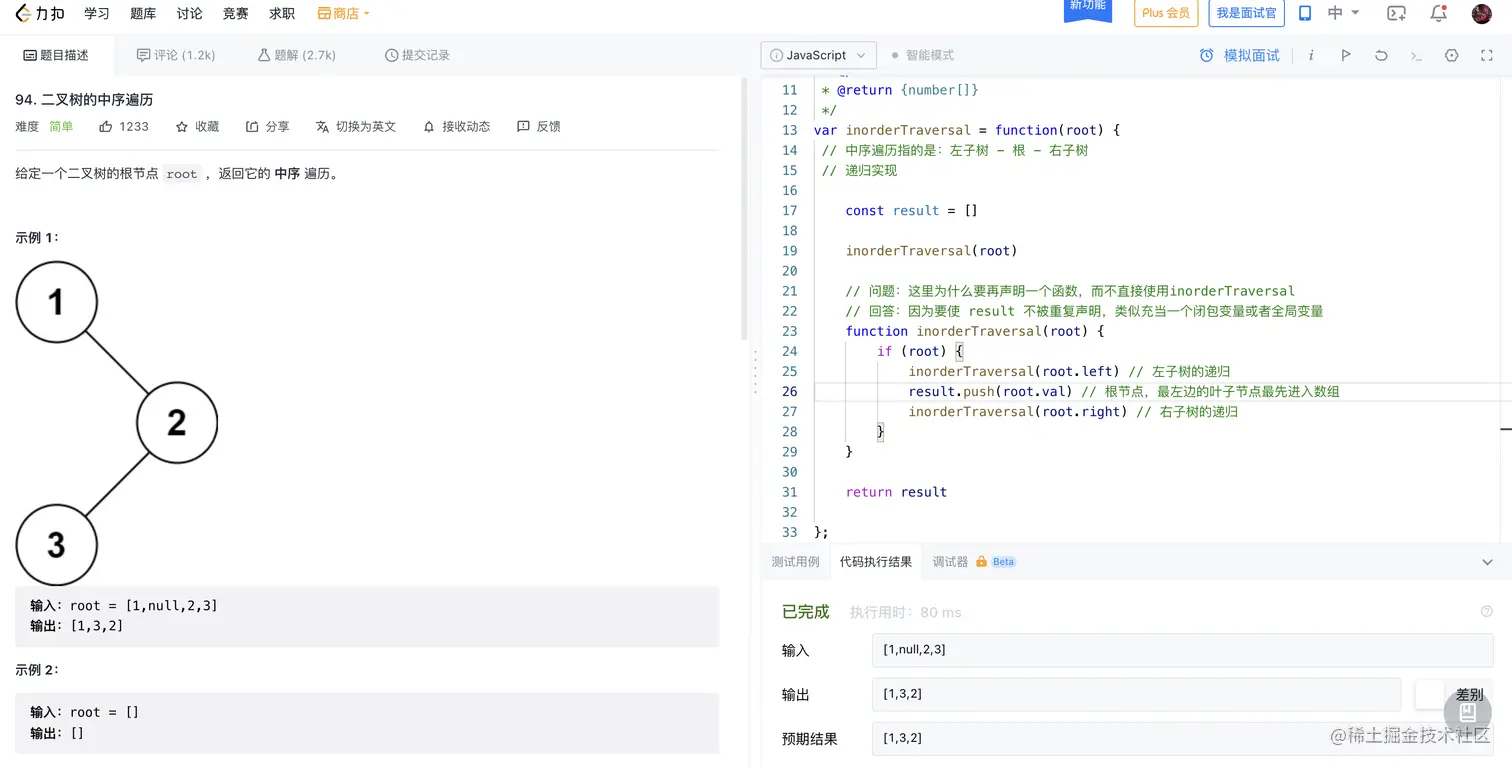Click the lock icon on 调试器 tab
1512x767 pixels.
point(981,562)
